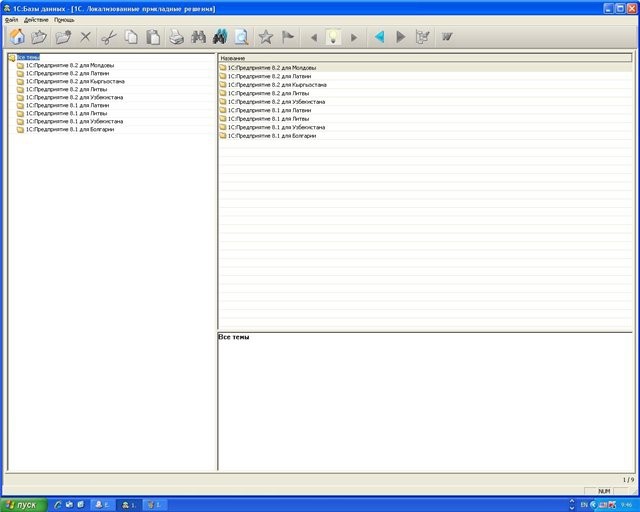This screenshot has height=512, width=640.
Task: Click the large gray forward arrow icon
Action: point(401,37)
